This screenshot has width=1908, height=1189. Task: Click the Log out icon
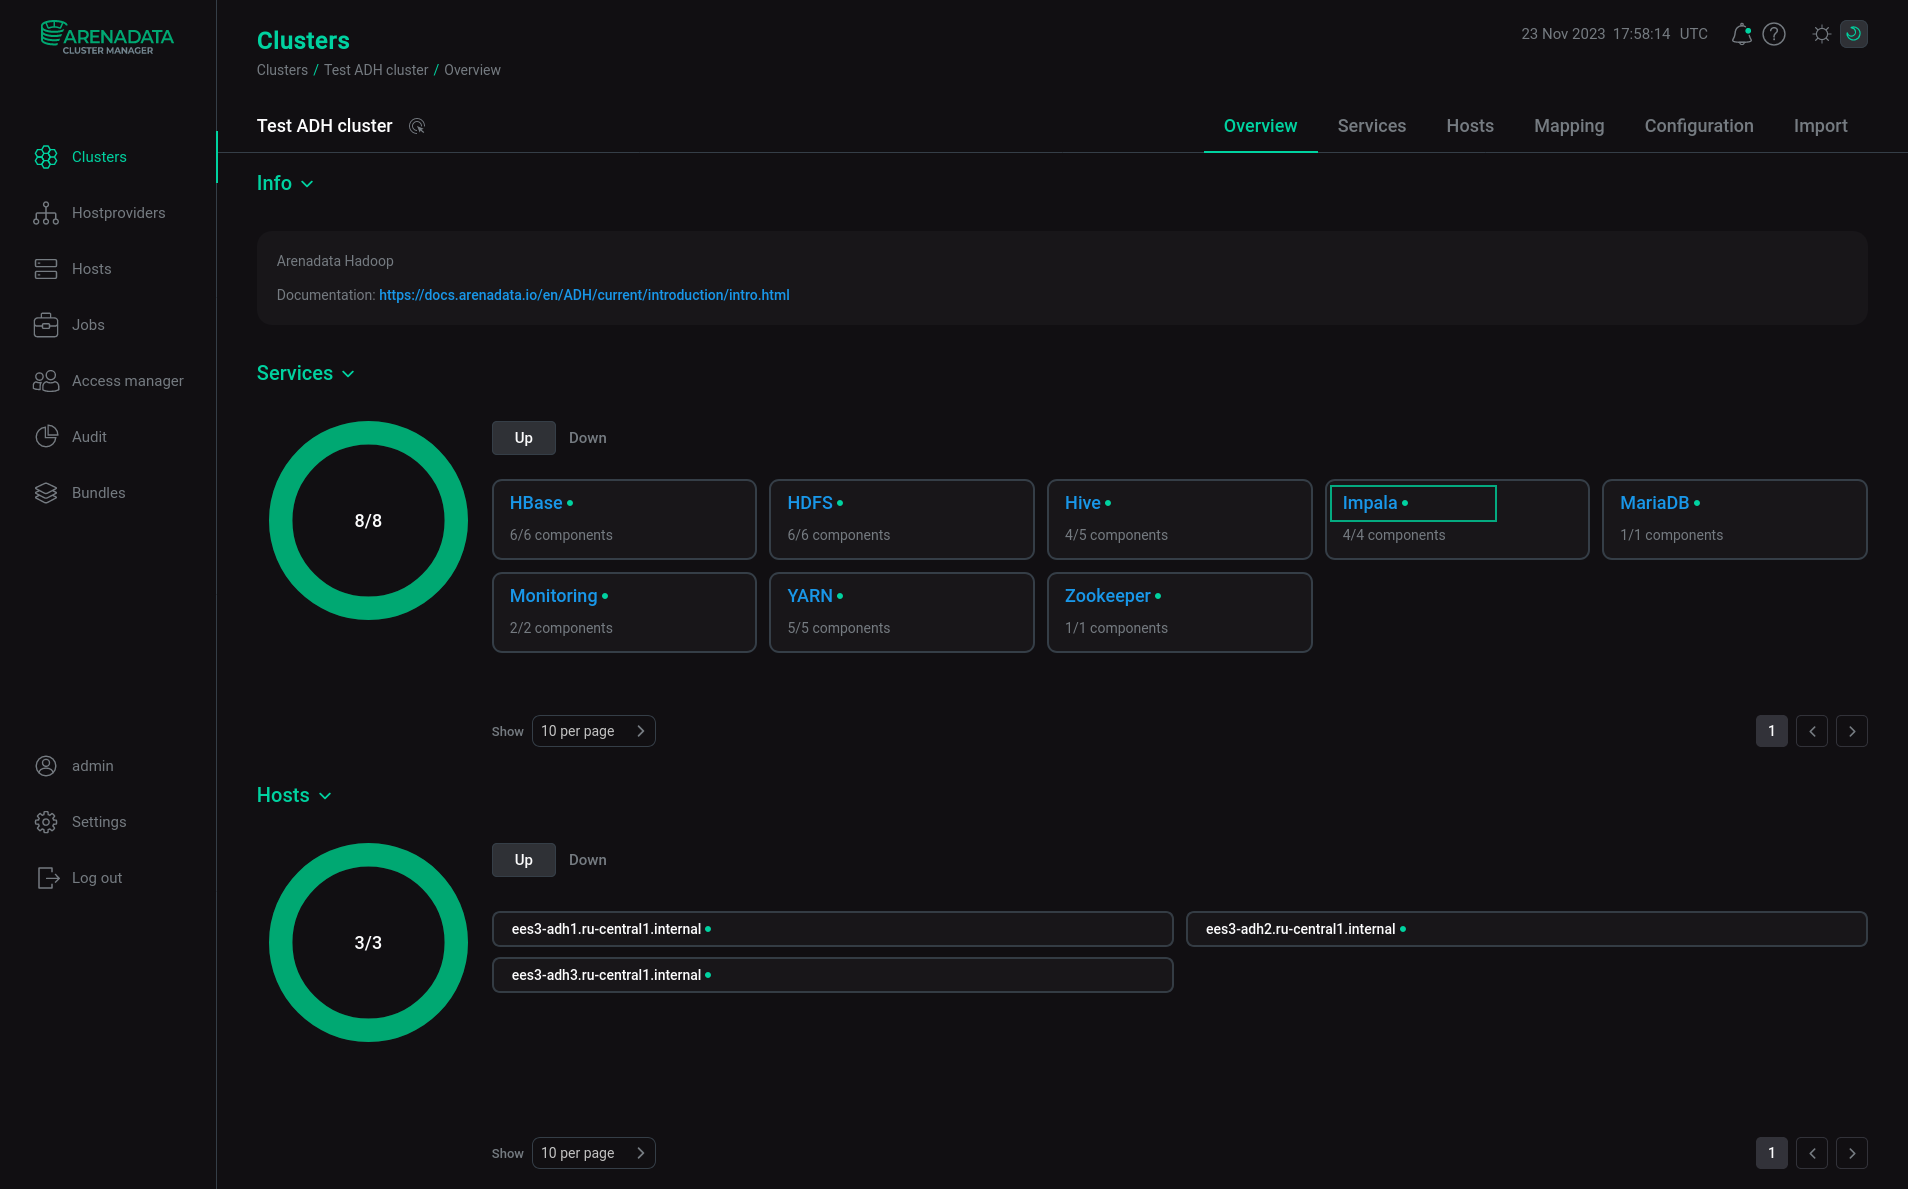[x=48, y=878]
